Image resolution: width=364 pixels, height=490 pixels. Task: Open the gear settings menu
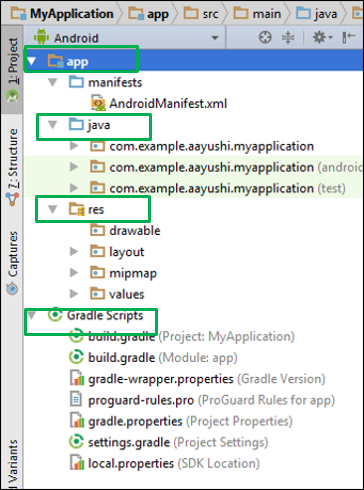pyautogui.click(x=322, y=37)
